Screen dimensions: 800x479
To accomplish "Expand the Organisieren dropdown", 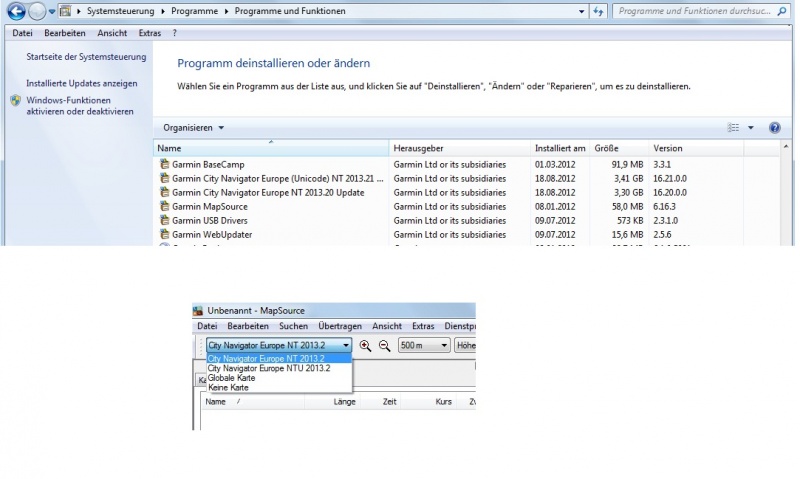I will point(193,128).
